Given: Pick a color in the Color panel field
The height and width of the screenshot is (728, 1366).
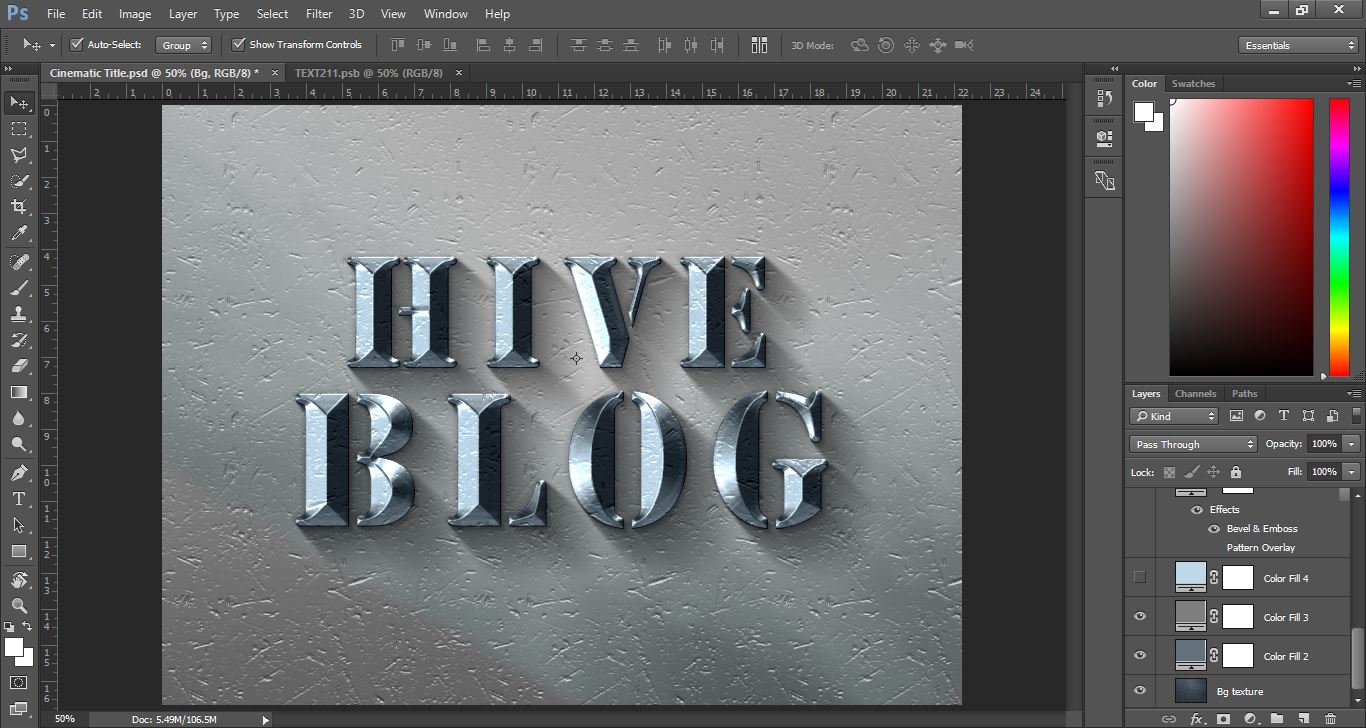Looking at the screenshot, I should pyautogui.click(x=1241, y=237).
